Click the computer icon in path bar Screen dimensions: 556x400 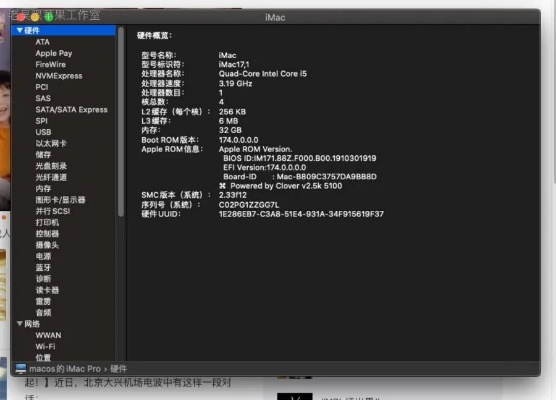pyautogui.click(x=21, y=369)
